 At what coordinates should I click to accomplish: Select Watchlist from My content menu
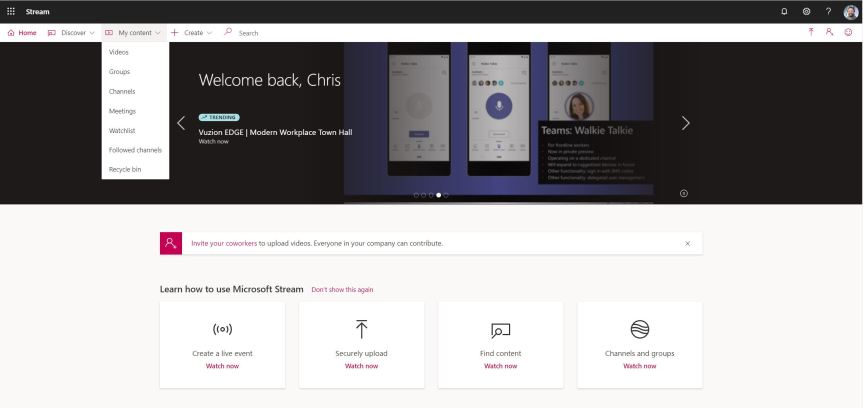coord(122,130)
